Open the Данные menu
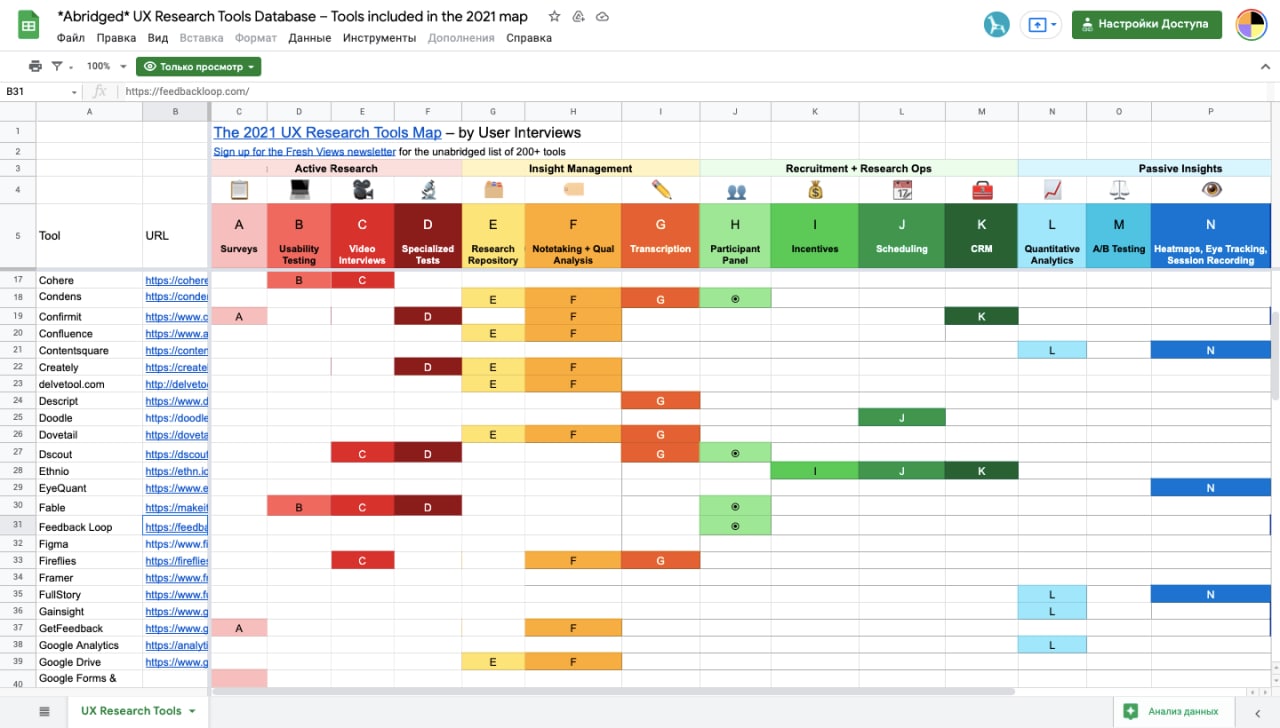1280x728 pixels. 310,38
